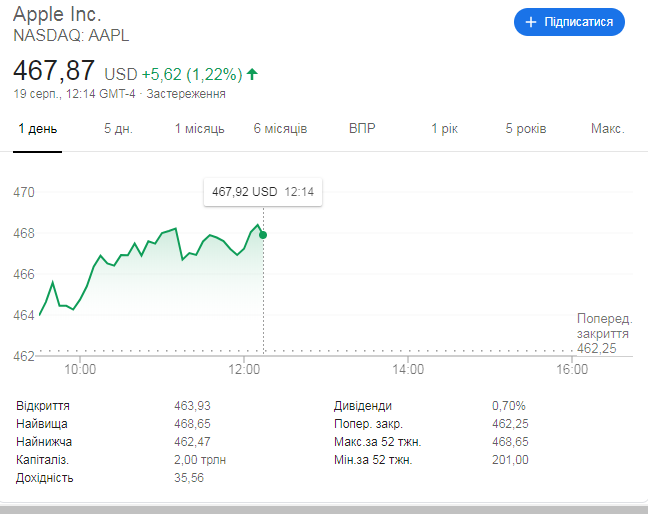This screenshot has width=648, height=514.
Task: Click the 19 серп., 12:14 GMT-4 timestamp
Action: 74,94
